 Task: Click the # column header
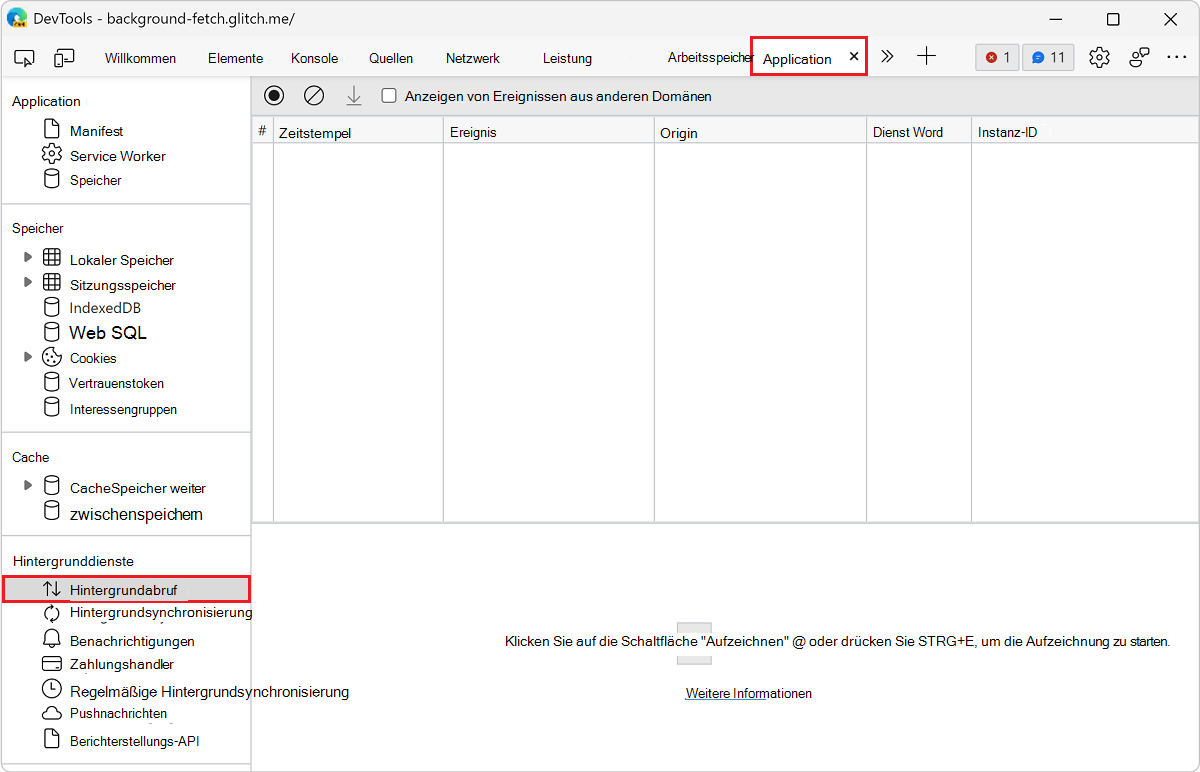[263, 132]
